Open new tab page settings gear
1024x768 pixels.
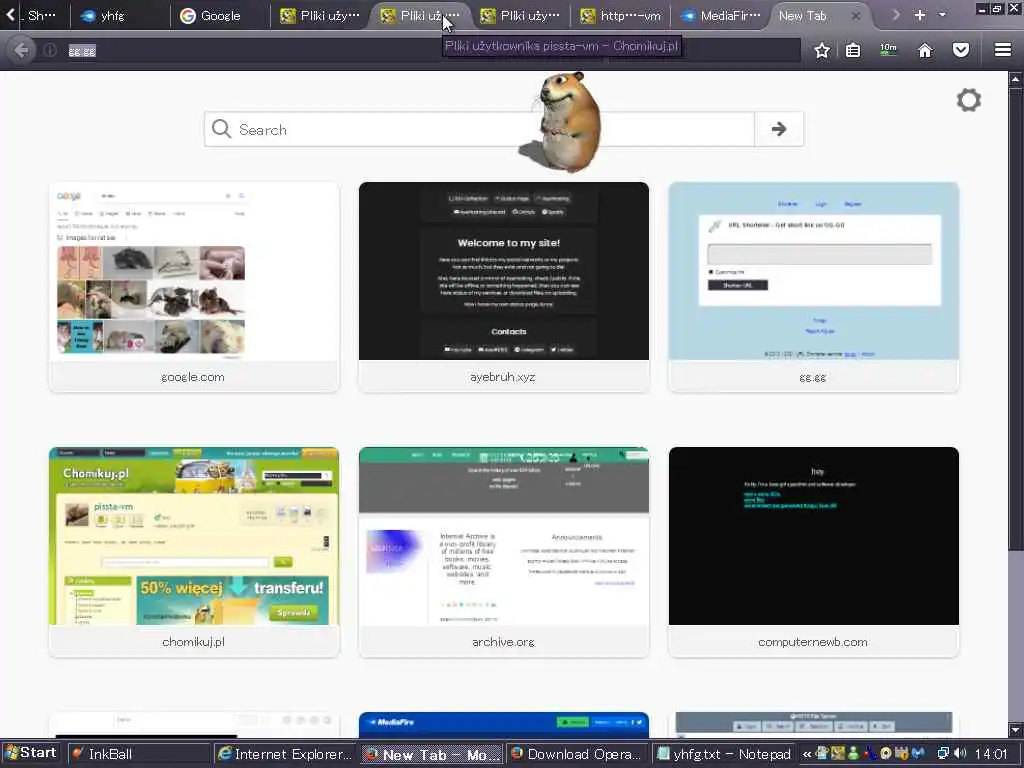[x=968, y=100]
